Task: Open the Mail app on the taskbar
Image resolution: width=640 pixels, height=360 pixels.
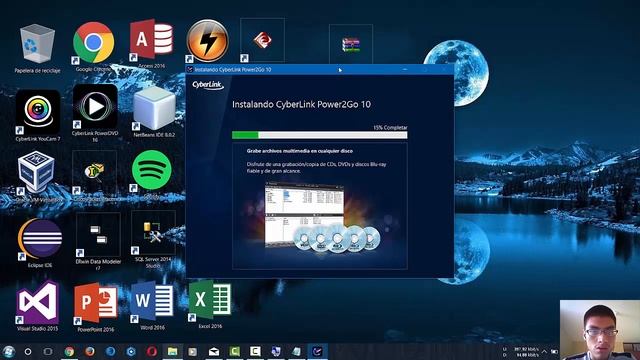Action: click(214, 352)
